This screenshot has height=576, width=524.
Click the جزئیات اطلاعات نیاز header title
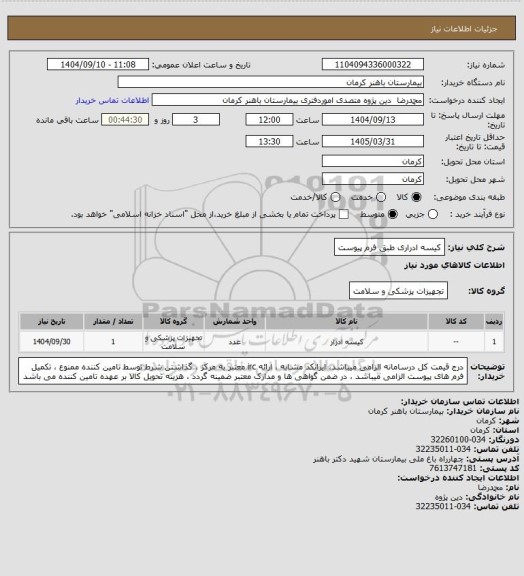464,29
